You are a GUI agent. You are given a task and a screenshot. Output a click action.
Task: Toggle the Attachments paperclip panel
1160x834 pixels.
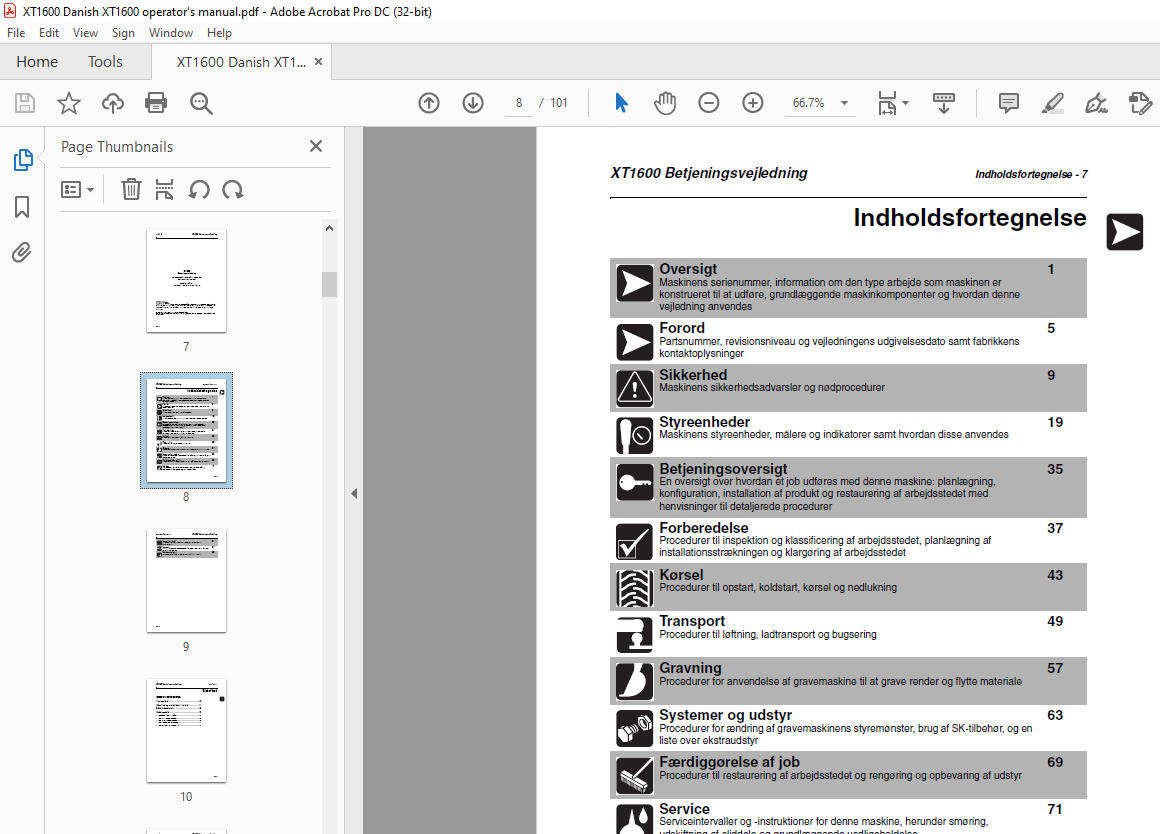22,253
